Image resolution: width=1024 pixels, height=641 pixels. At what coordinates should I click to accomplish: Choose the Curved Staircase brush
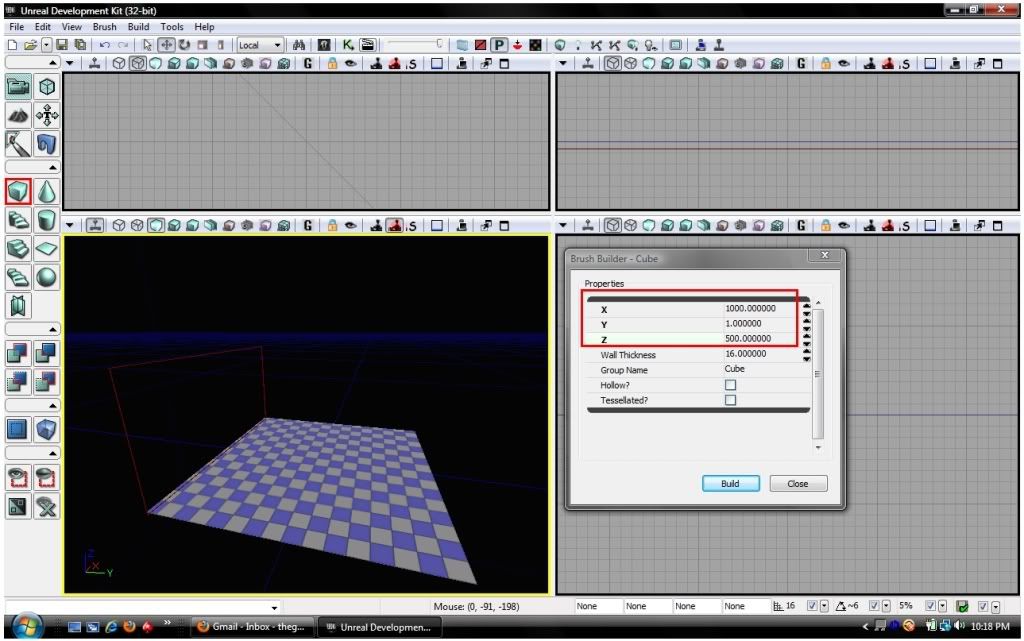[18, 220]
